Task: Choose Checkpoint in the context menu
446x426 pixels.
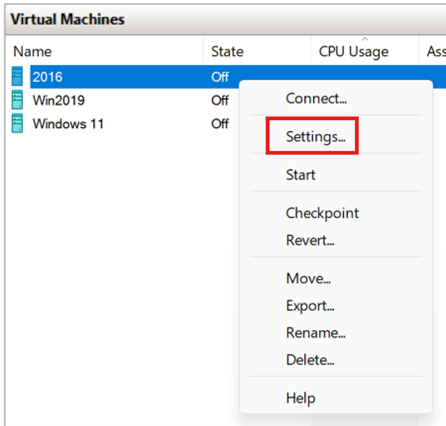Action: click(322, 213)
